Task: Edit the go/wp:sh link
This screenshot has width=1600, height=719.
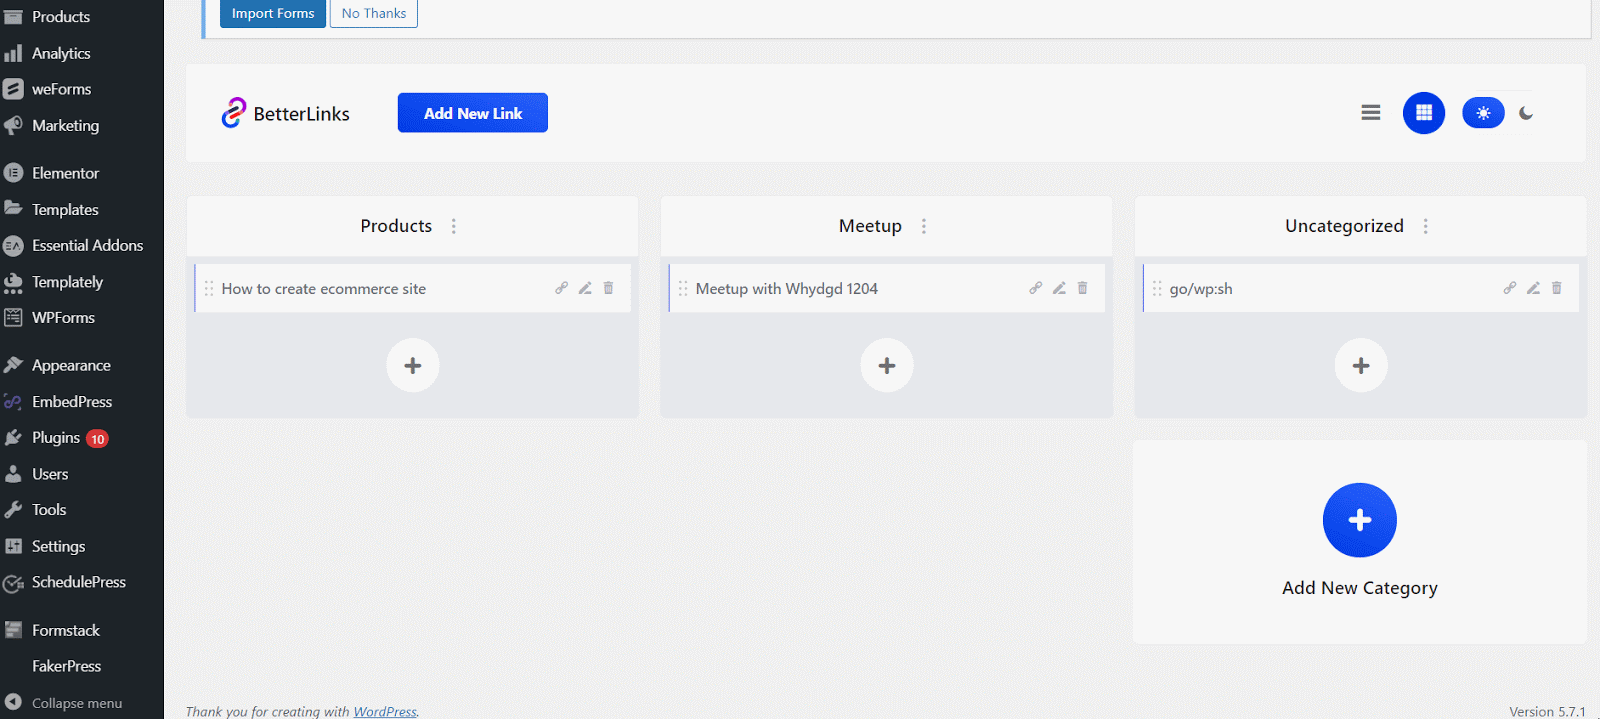Action: (1533, 288)
